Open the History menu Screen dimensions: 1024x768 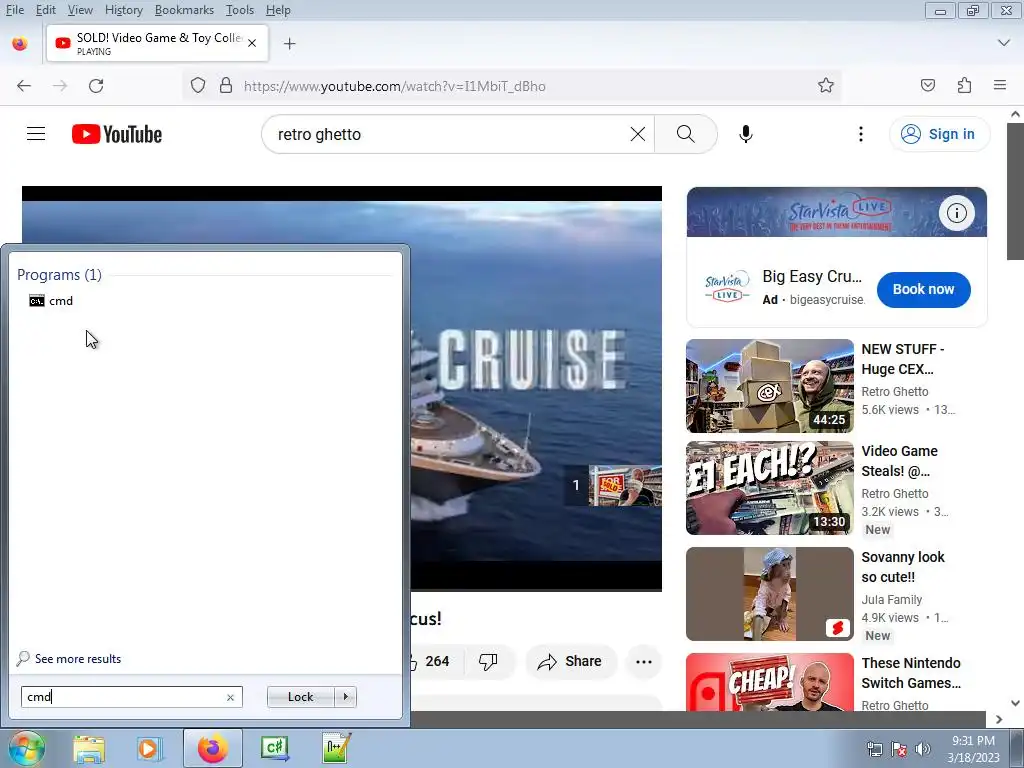(123, 10)
